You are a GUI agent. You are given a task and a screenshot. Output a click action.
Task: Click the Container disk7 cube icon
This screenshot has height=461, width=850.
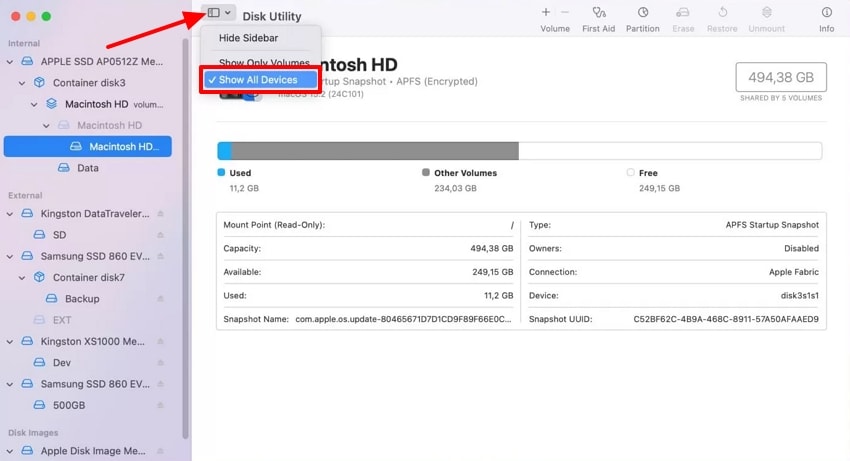[x=39, y=277]
